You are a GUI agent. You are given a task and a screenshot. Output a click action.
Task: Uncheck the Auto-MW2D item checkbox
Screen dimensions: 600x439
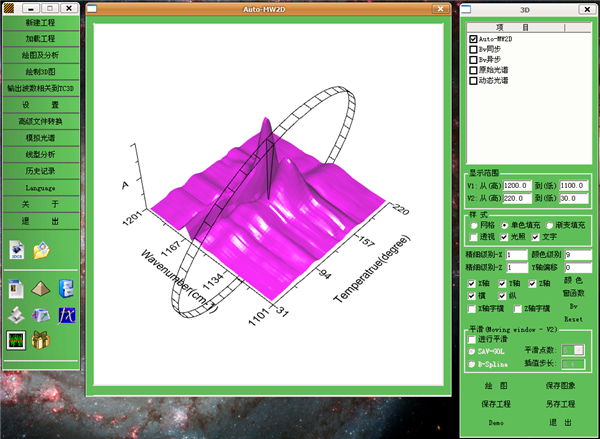(x=473, y=39)
